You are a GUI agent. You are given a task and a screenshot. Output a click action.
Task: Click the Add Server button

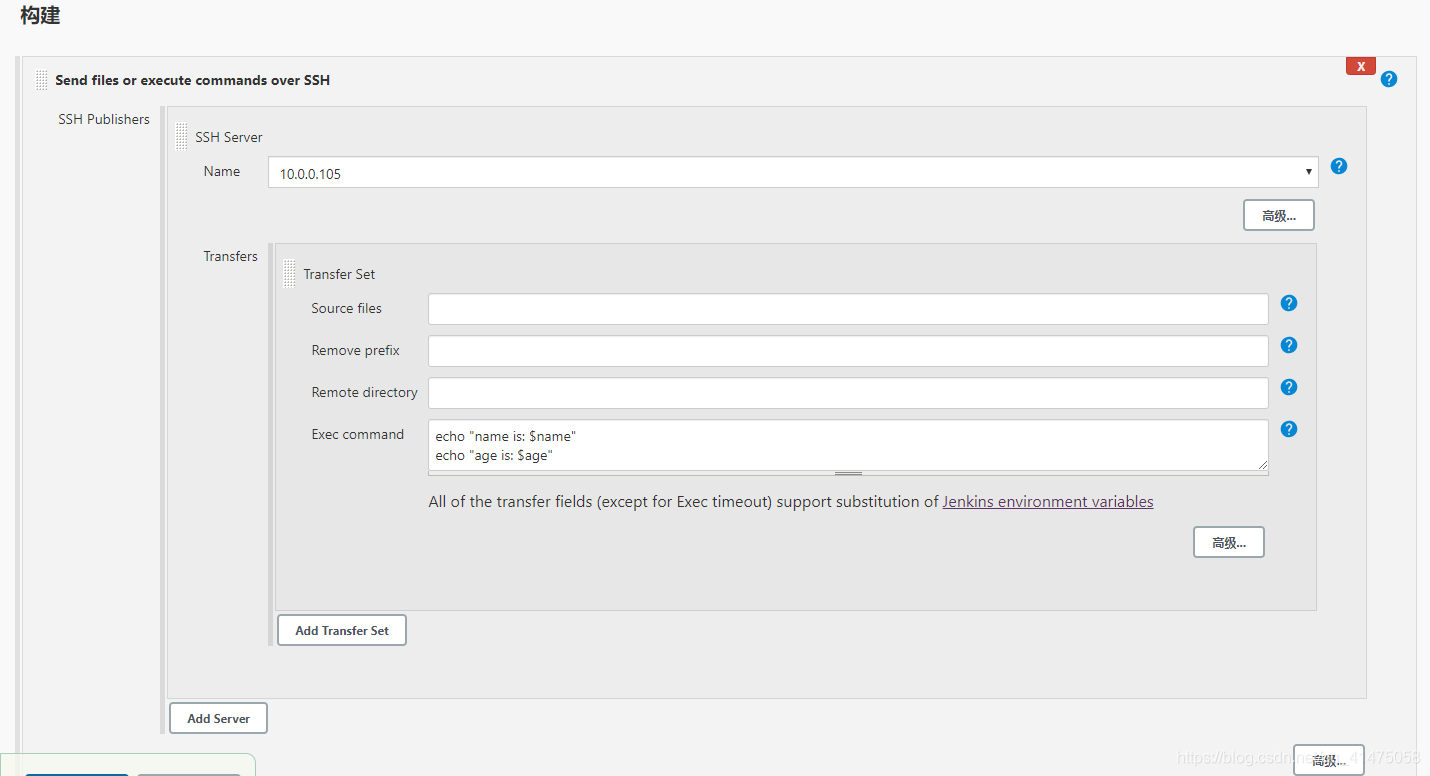coord(218,718)
